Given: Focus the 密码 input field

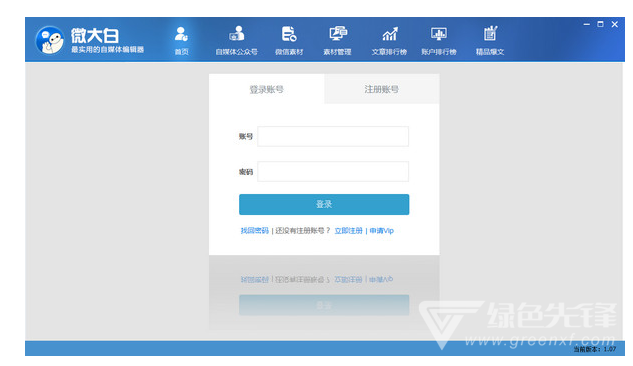Looking at the screenshot, I should (x=333, y=171).
